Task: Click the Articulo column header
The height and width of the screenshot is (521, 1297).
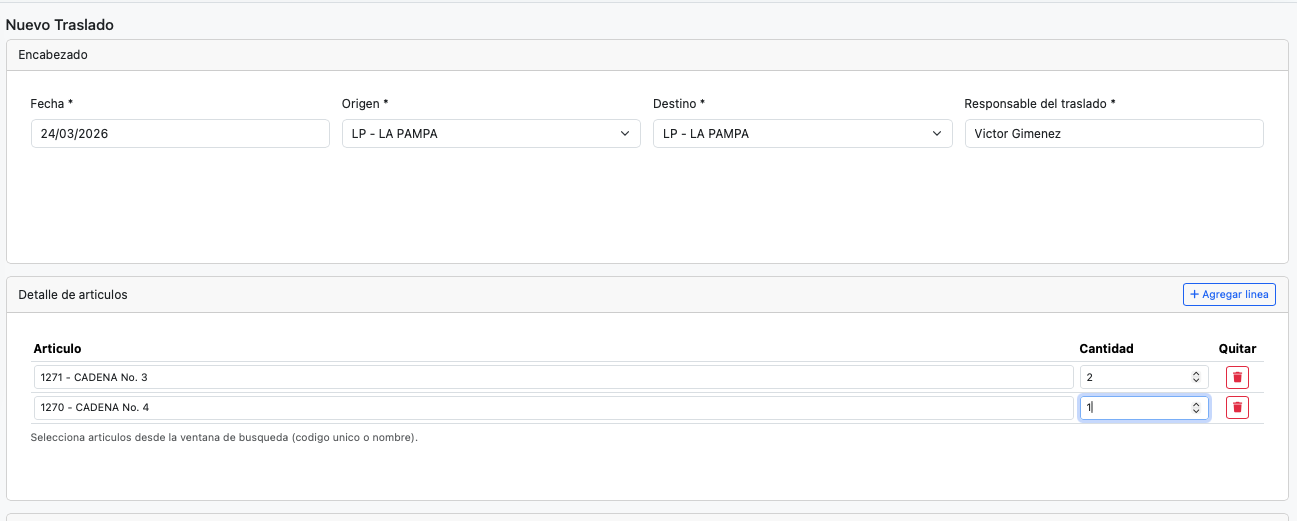Action: coord(57,348)
